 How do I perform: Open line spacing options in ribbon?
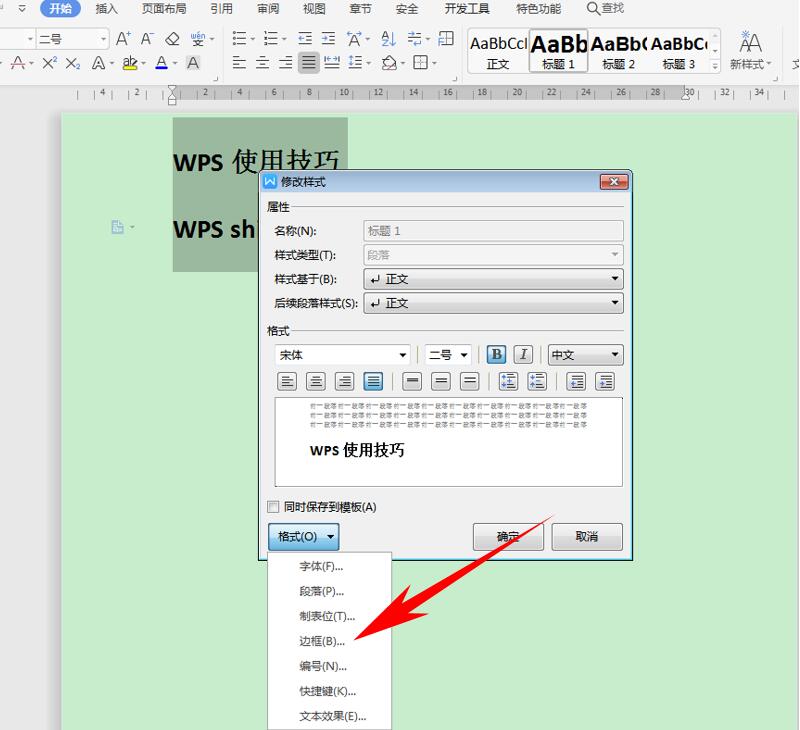[x=355, y=63]
